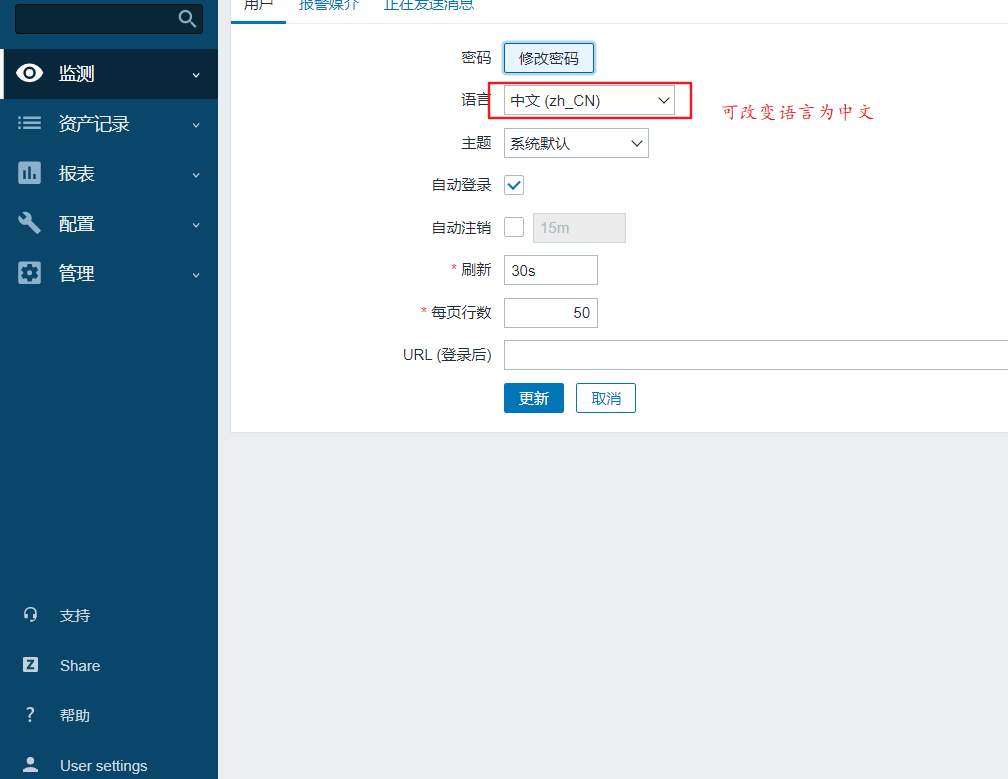
Task: Switch to the 报警媒介 tab
Action: pyautogui.click(x=329, y=5)
